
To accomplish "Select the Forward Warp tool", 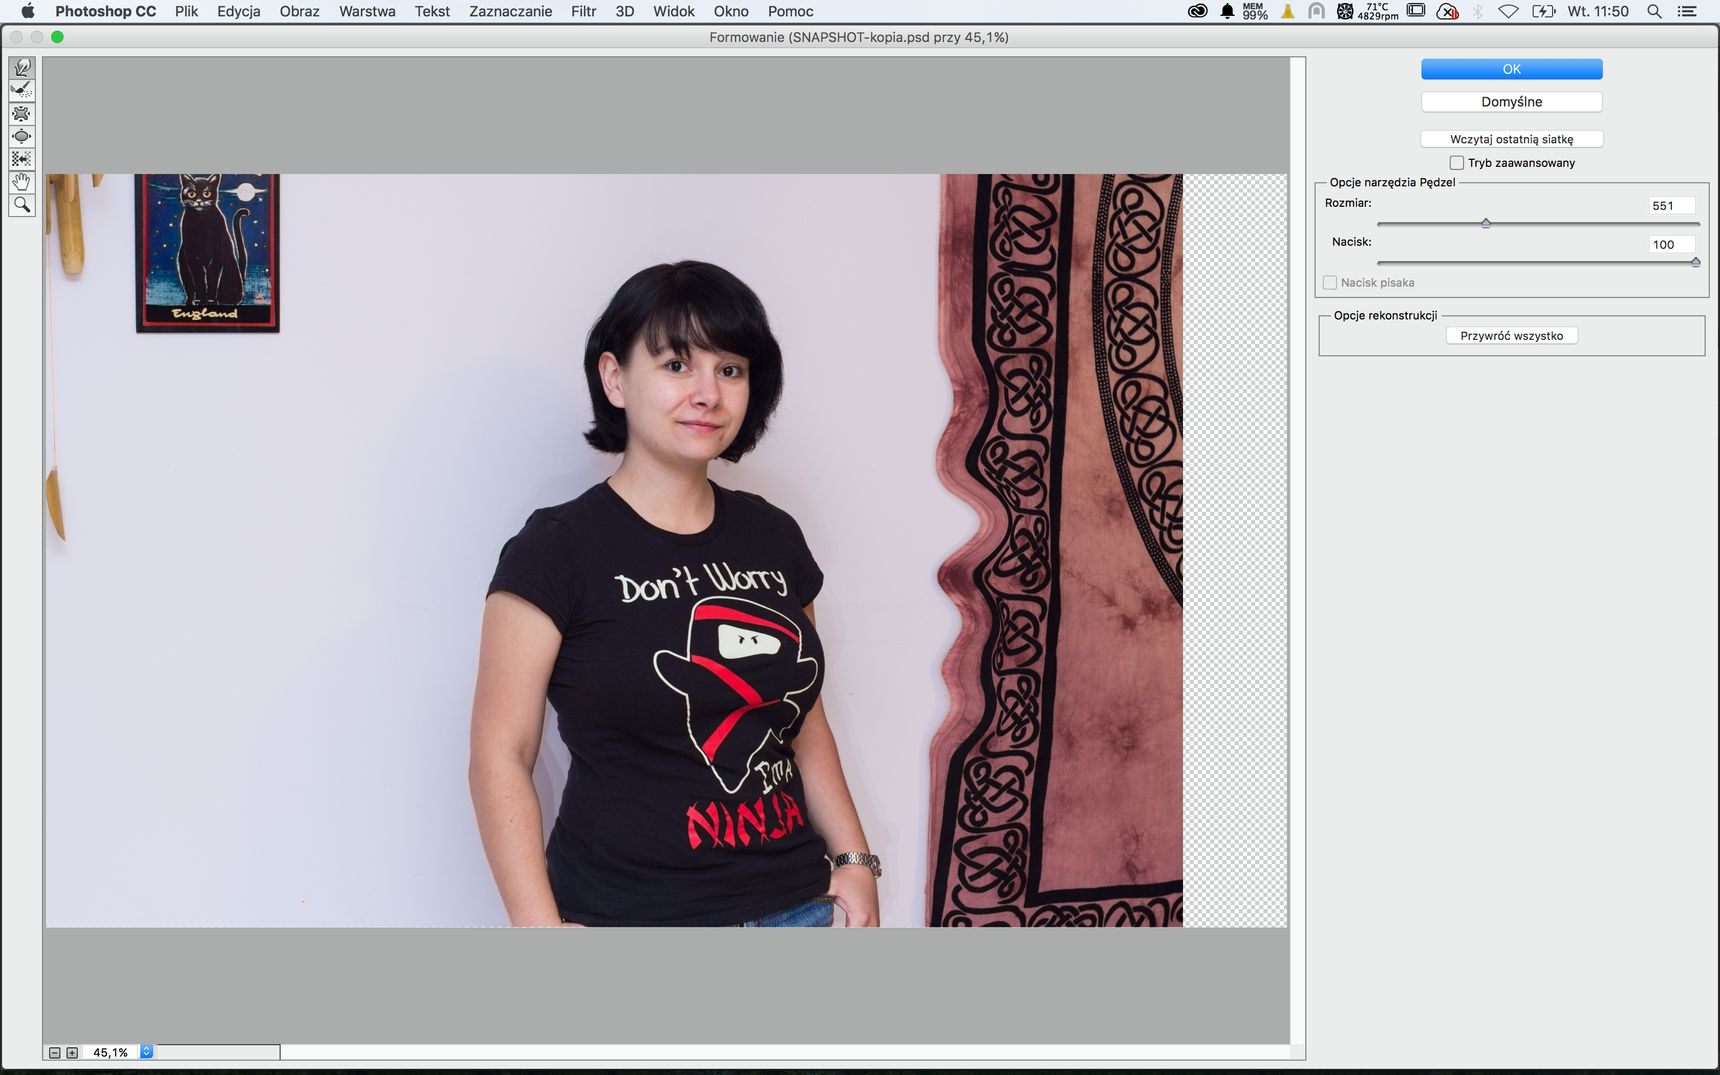I will tap(21, 67).
